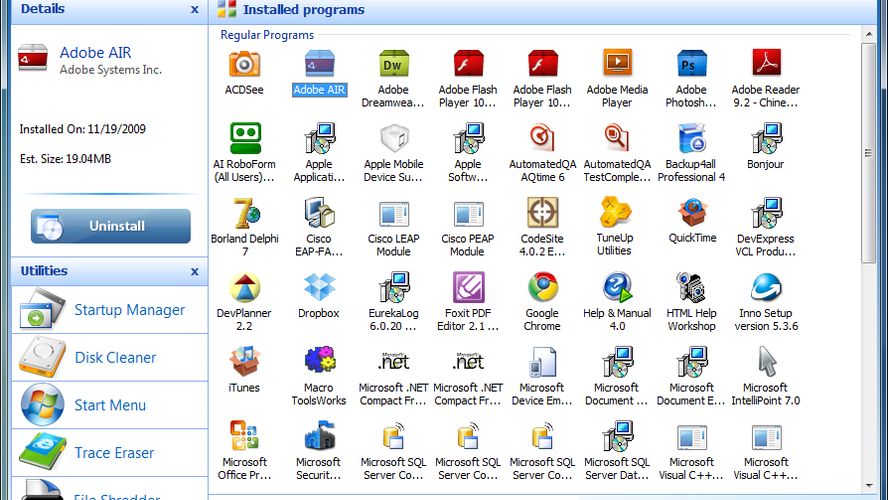
Task: Click the Uninstall button
Action: (x=110, y=226)
